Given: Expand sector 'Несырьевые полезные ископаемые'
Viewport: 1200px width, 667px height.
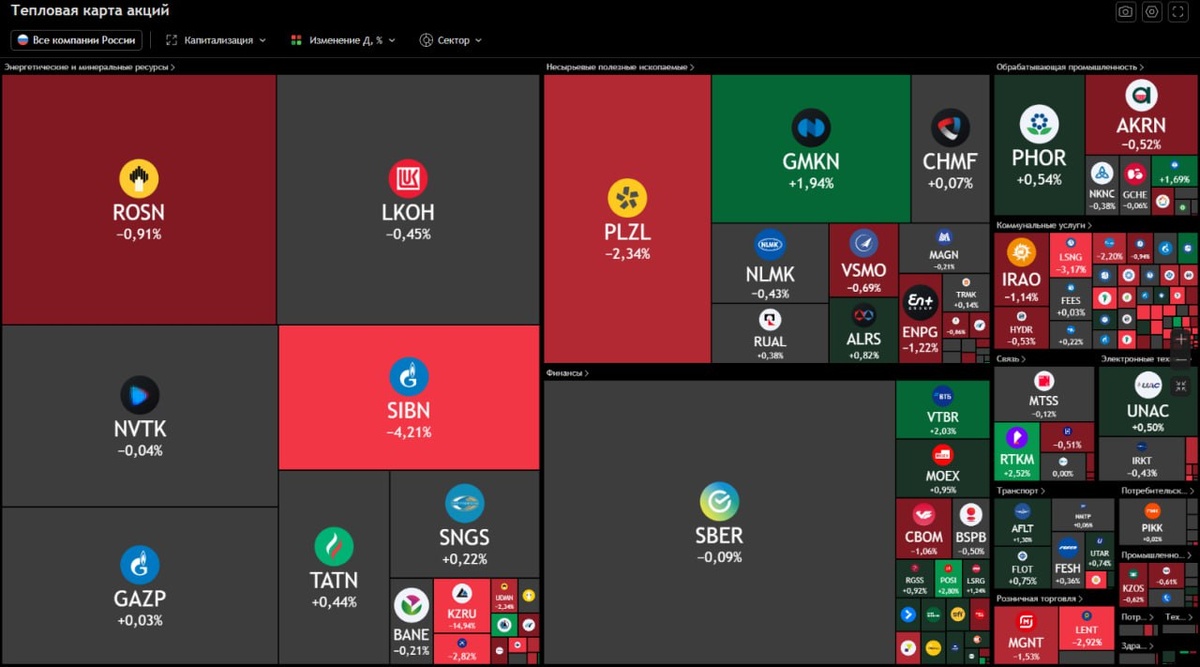Looking at the screenshot, I should (620, 67).
